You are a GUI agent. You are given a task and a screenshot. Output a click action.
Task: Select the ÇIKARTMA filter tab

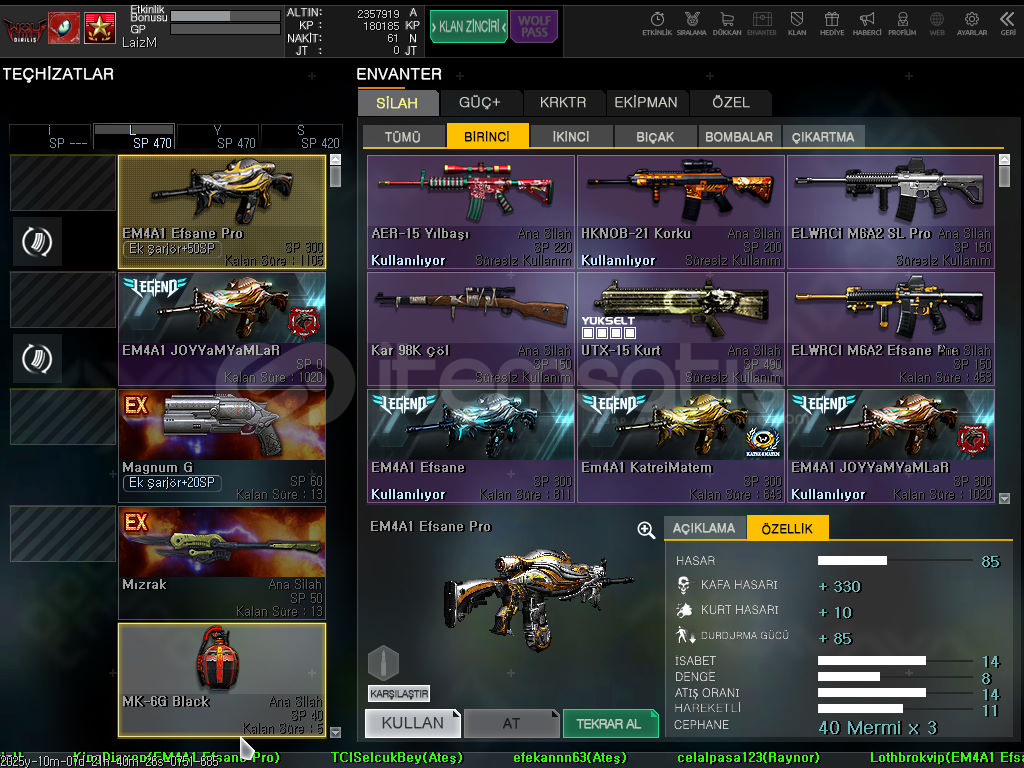823,136
